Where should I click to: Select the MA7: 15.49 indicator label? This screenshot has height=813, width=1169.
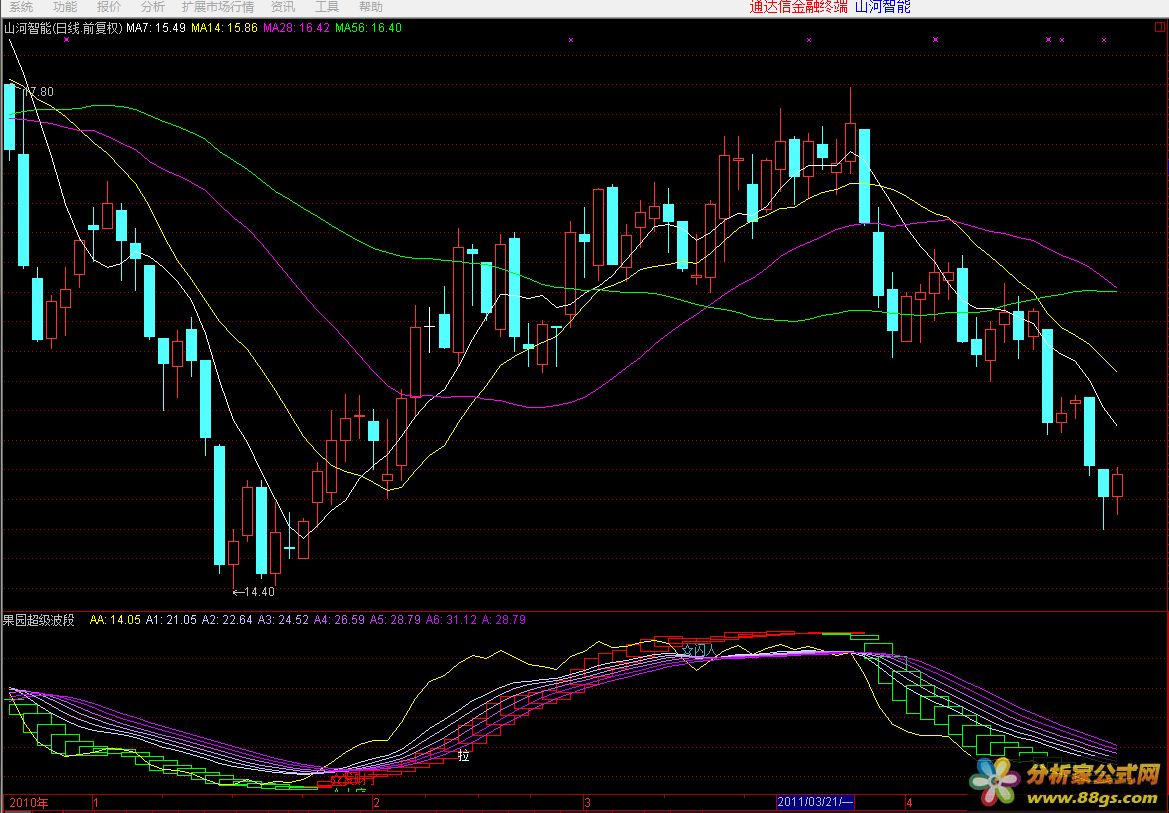click(156, 28)
